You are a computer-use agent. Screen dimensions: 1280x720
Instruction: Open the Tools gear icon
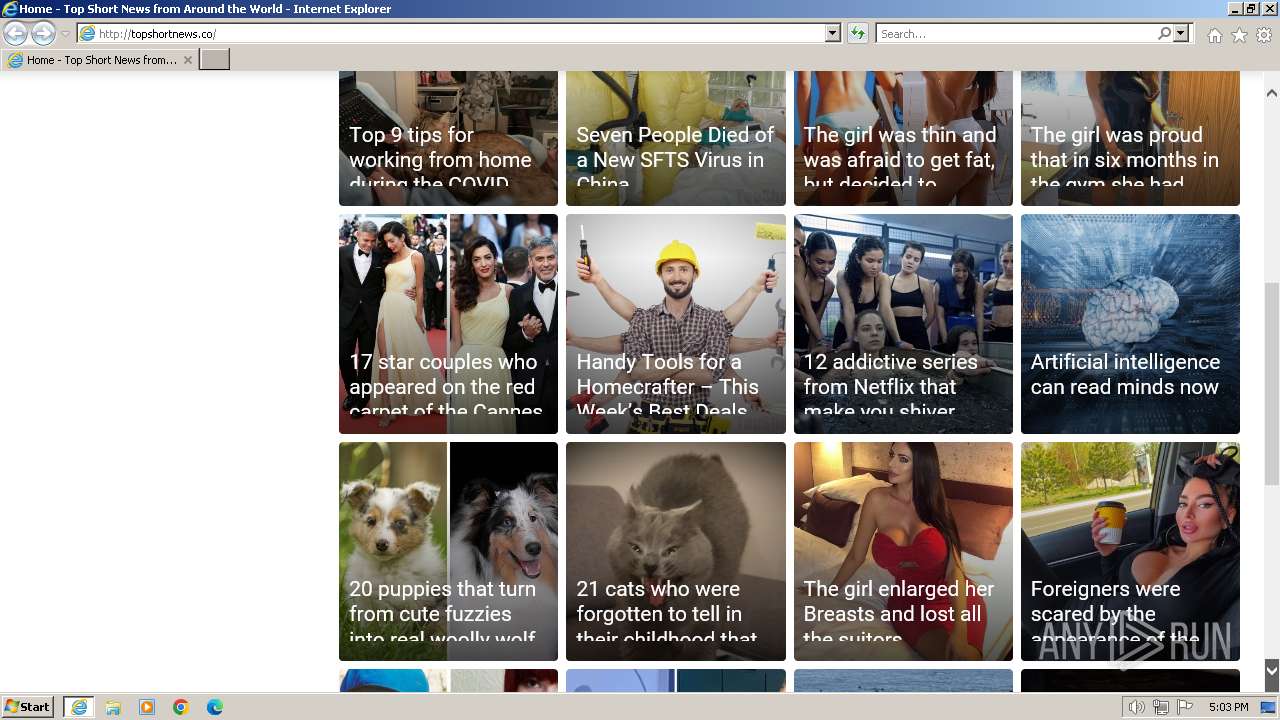1264,35
